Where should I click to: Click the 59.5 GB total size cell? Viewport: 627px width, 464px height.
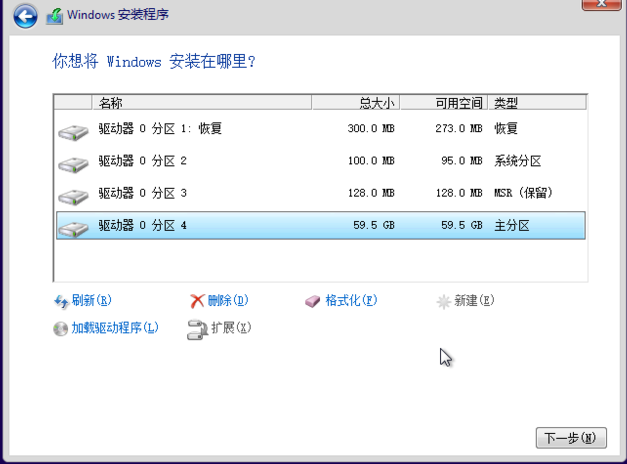tap(374, 225)
